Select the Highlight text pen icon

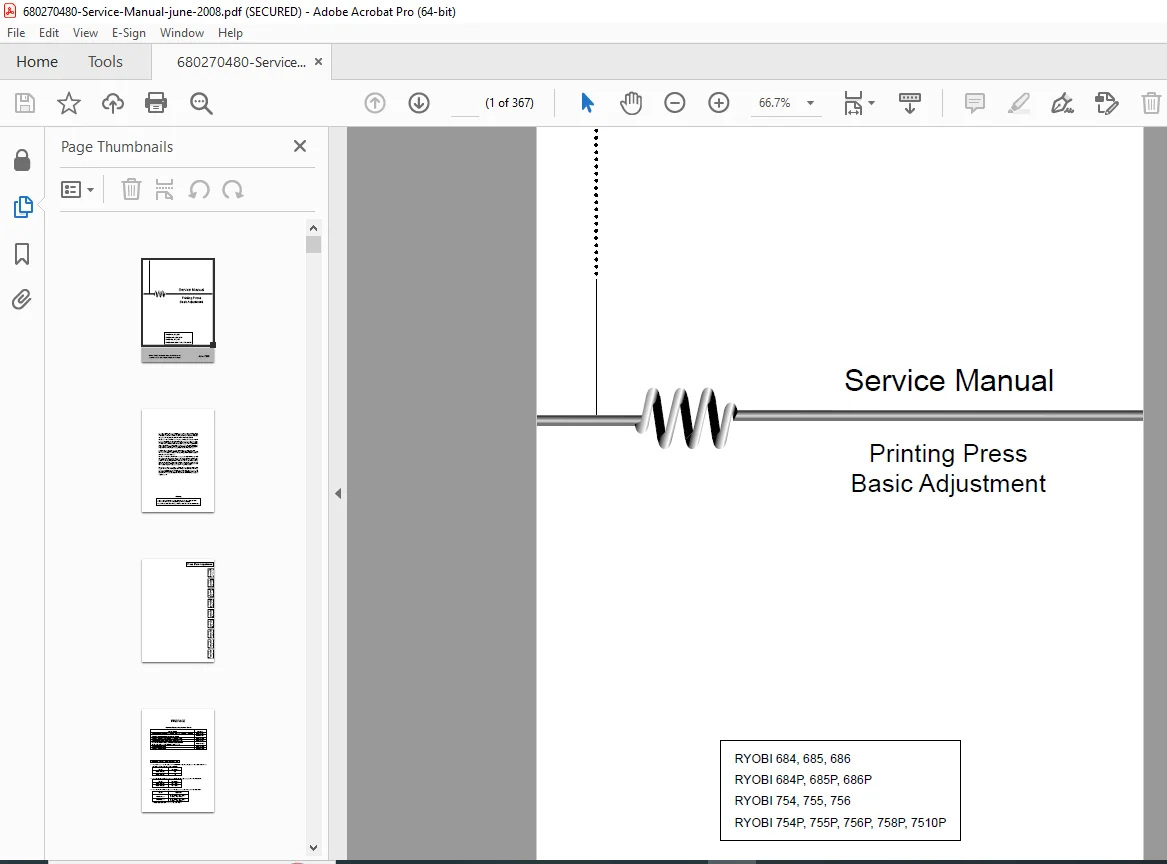coord(1018,103)
